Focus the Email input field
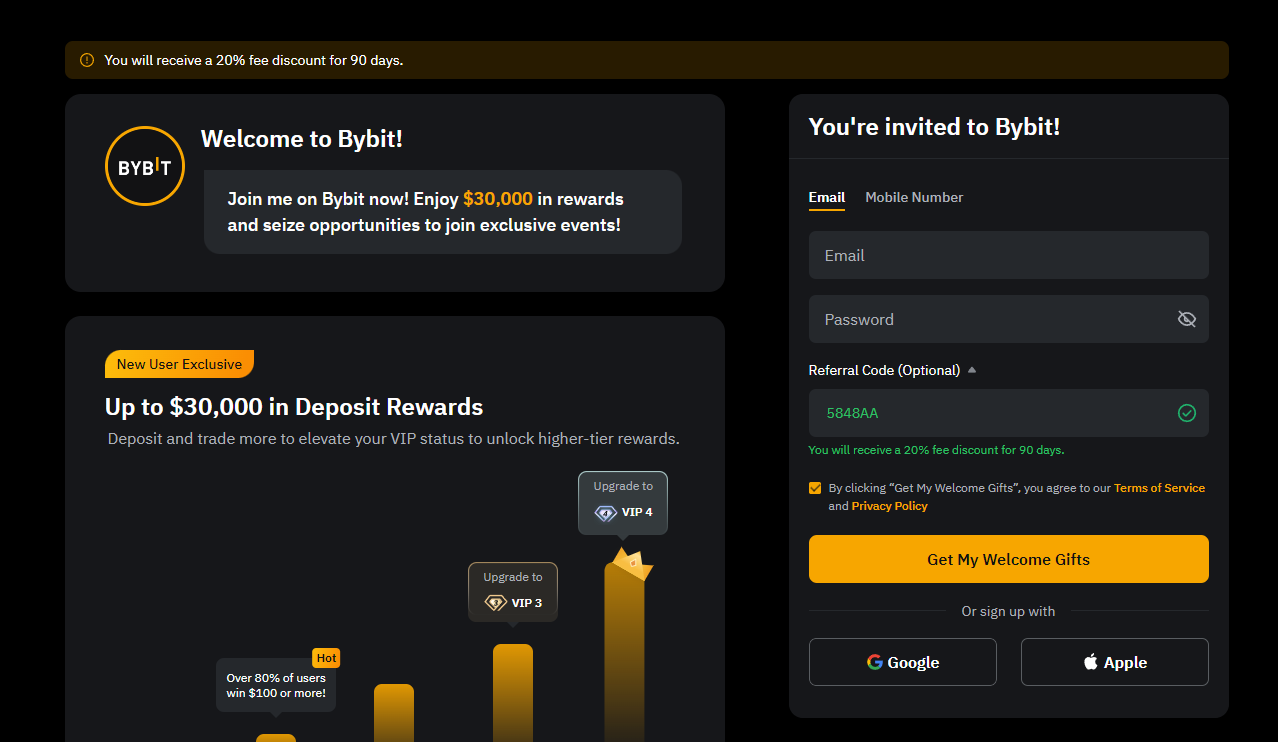The height and width of the screenshot is (742, 1278). pyautogui.click(x=1009, y=255)
